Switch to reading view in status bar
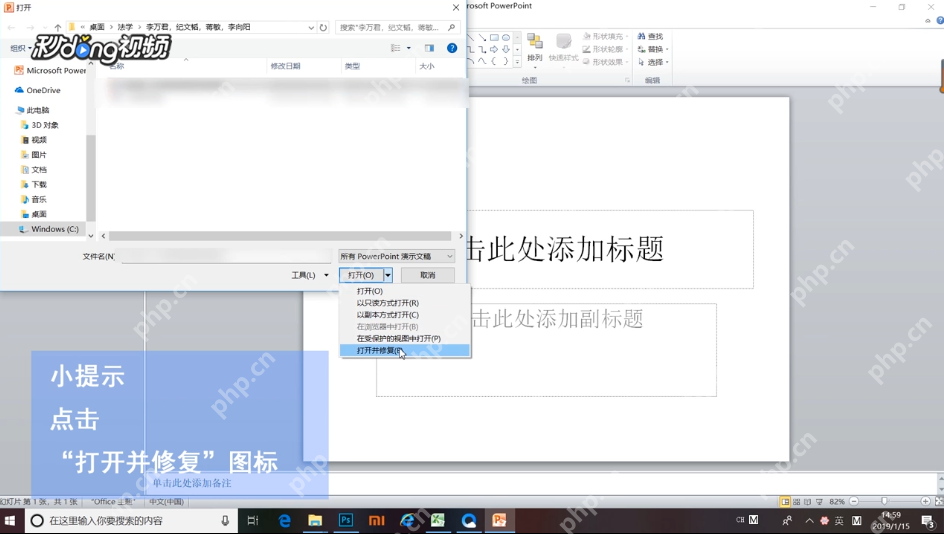The width and height of the screenshot is (944, 534). tap(807, 501)
